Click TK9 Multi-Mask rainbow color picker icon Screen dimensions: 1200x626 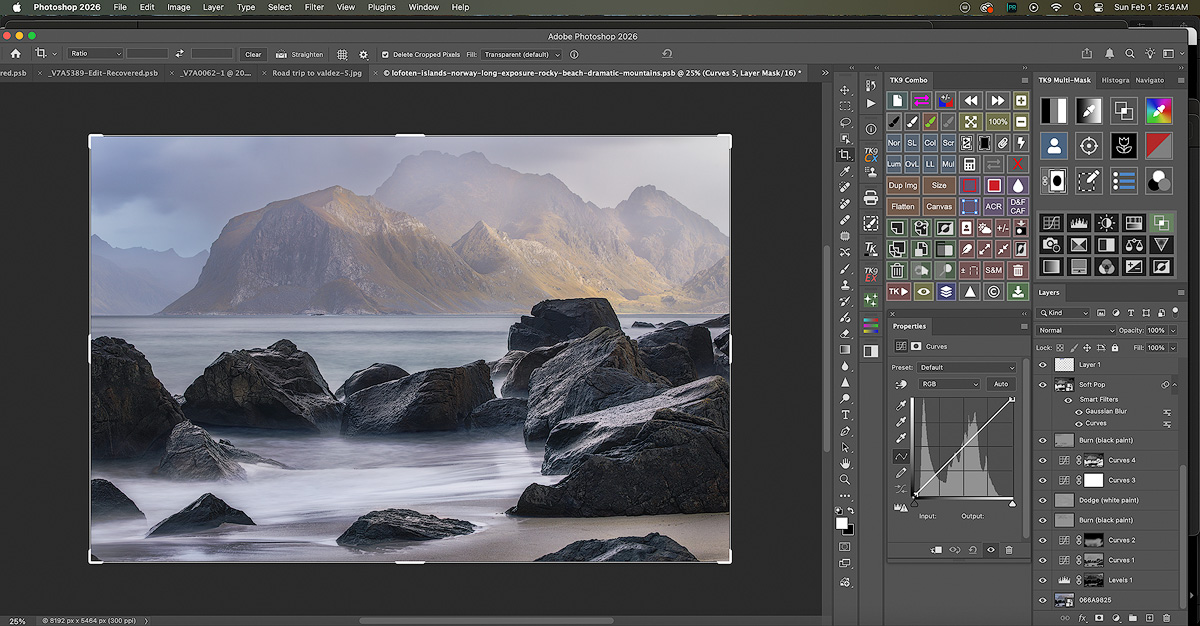click(1159, 111)
